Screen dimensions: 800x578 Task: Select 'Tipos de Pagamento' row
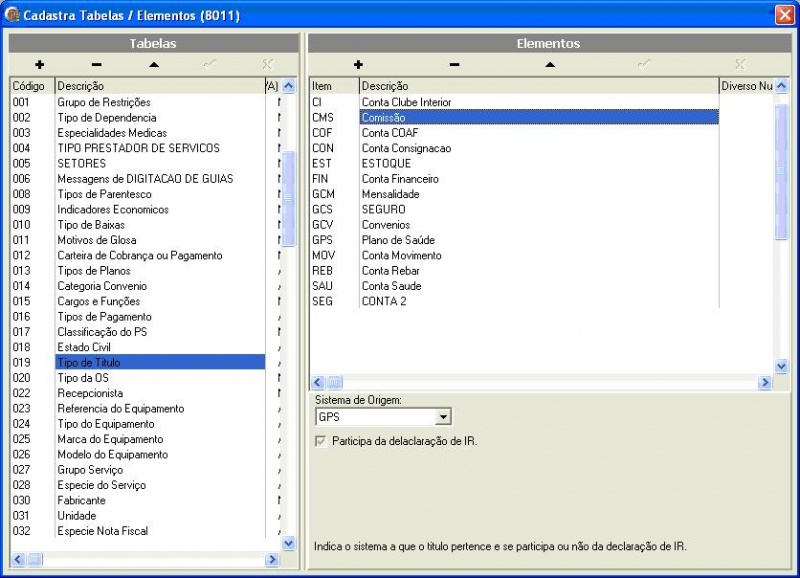[145, 316]
